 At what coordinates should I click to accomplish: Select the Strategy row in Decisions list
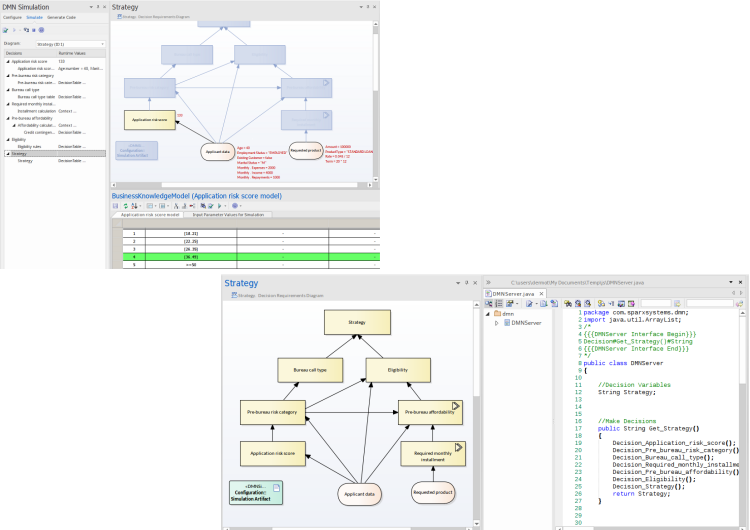(20, 154)
